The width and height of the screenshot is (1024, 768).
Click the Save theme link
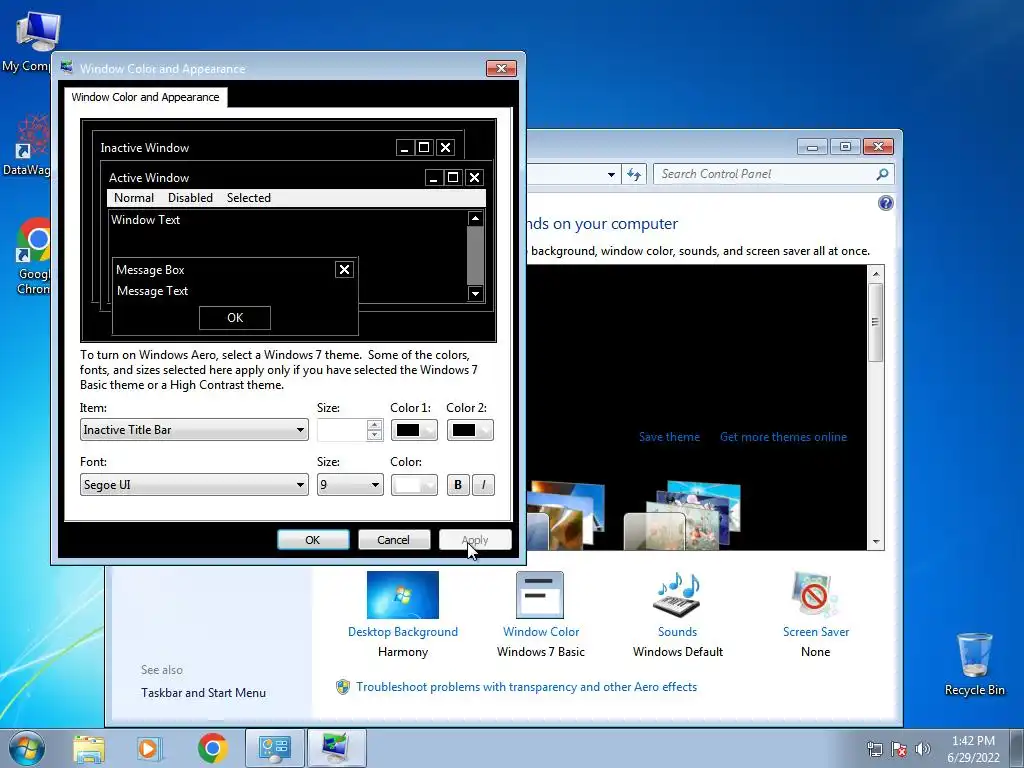point(669,437)
